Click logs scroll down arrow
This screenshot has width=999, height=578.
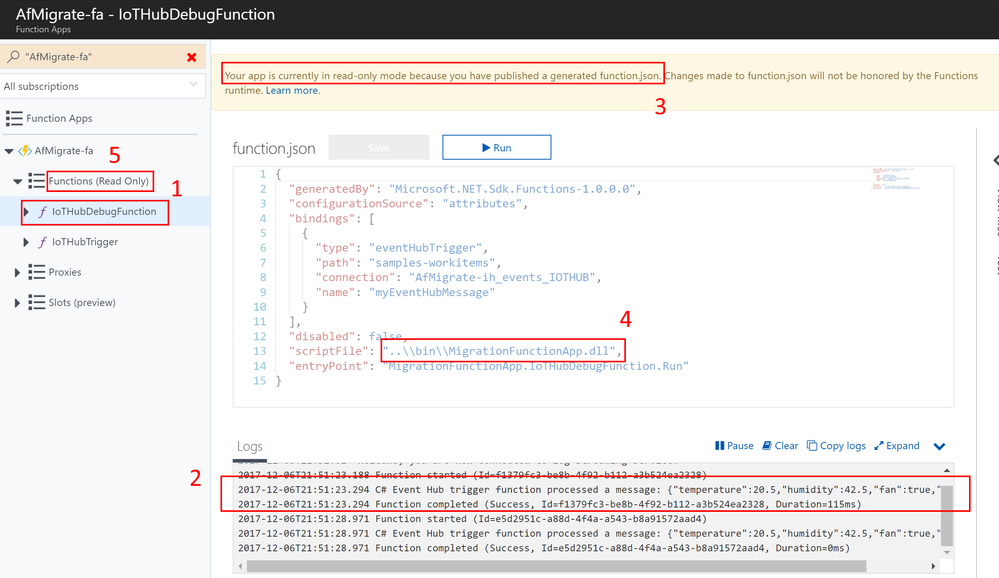[x=947, y=553]
